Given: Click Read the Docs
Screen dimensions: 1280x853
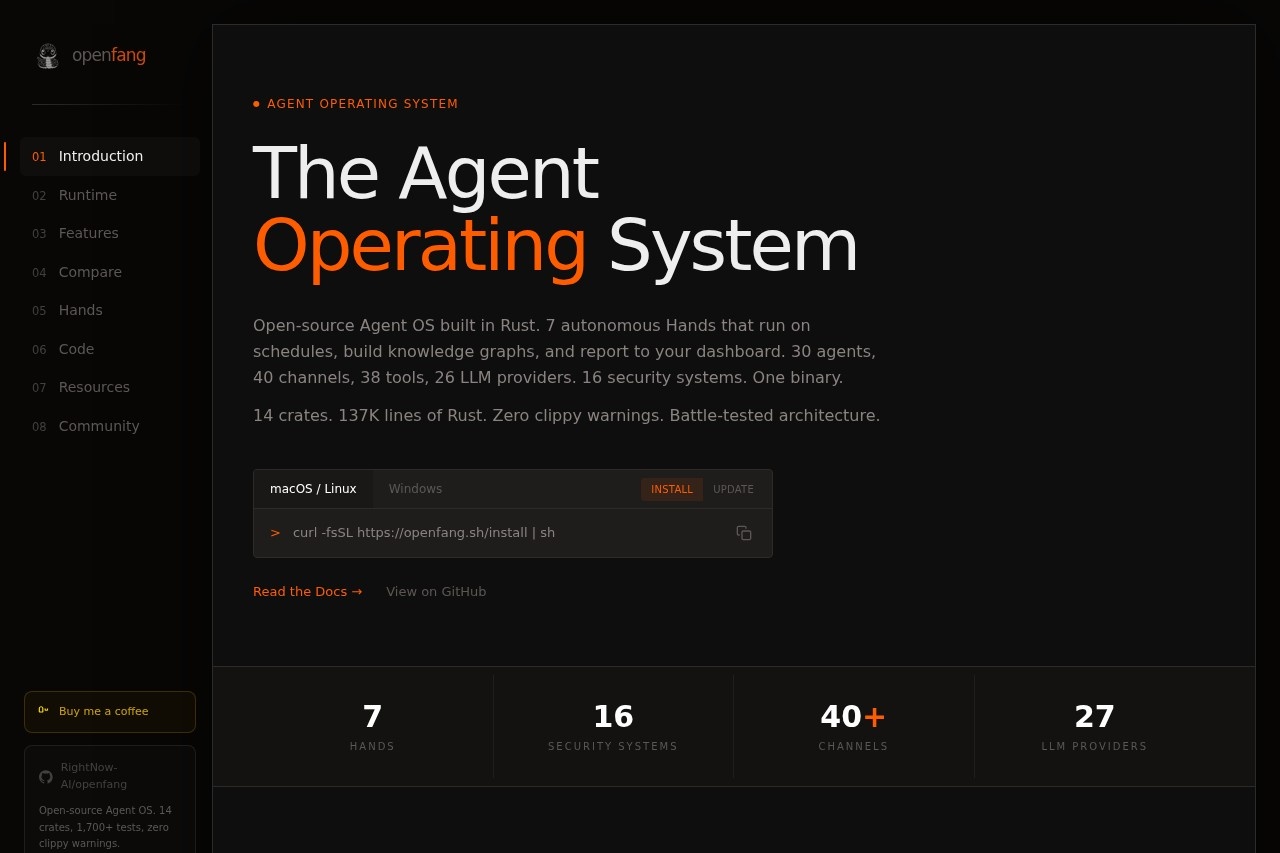Looking at the screenshot, I should click(x=307, y=591).
